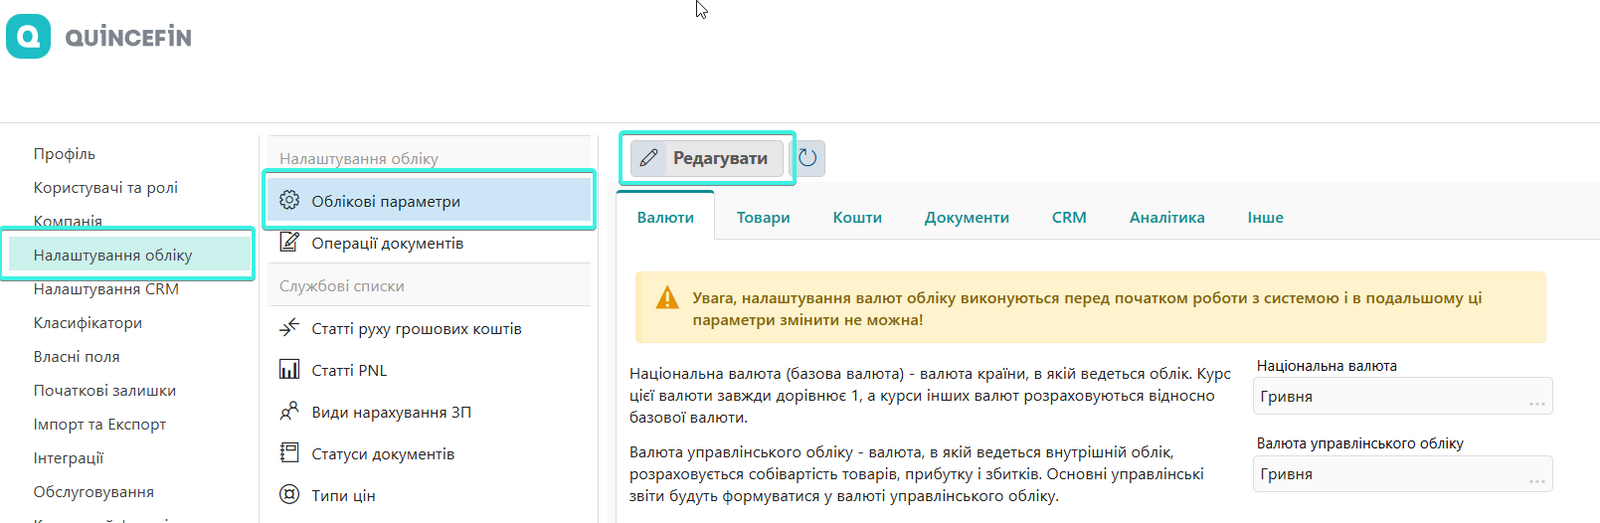Click the Статті PNL chart icon

289,370
